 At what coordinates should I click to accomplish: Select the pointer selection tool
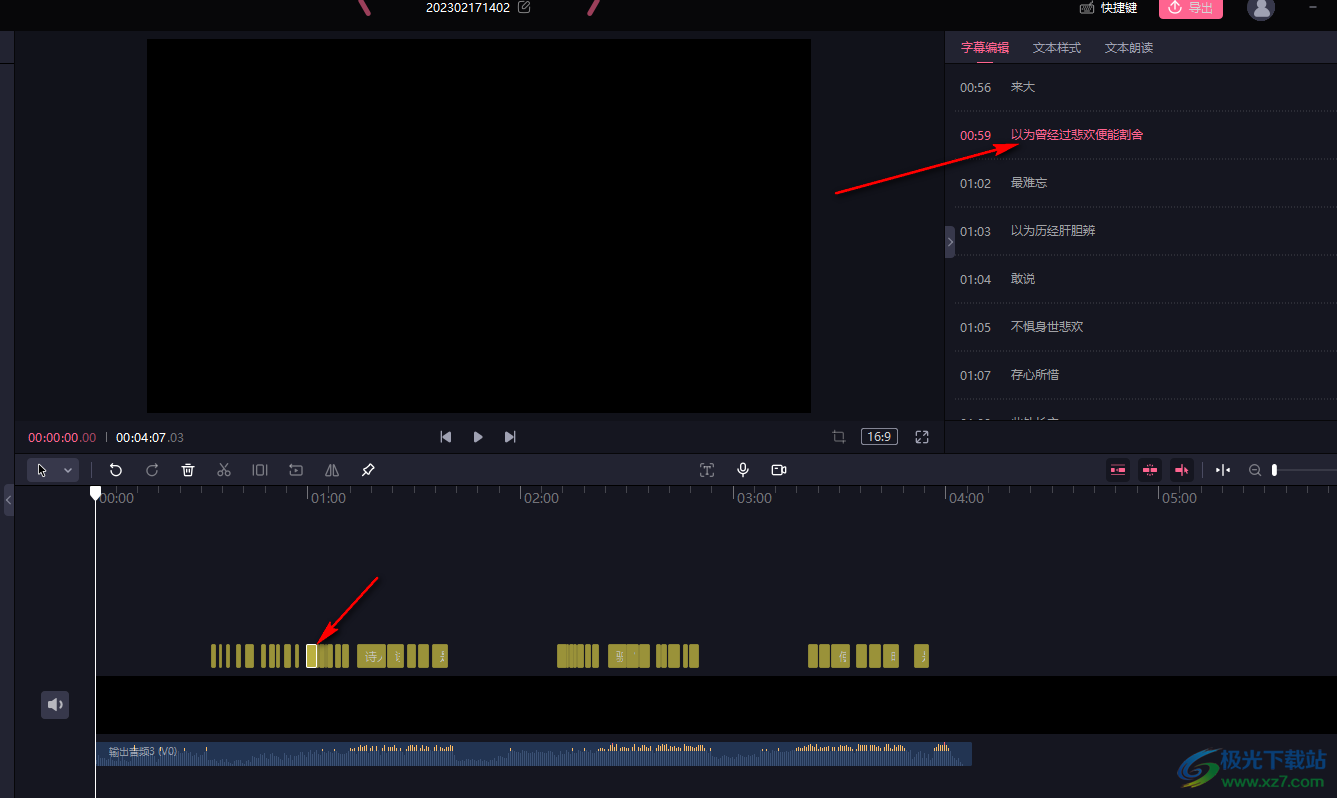tap(42, 470)
